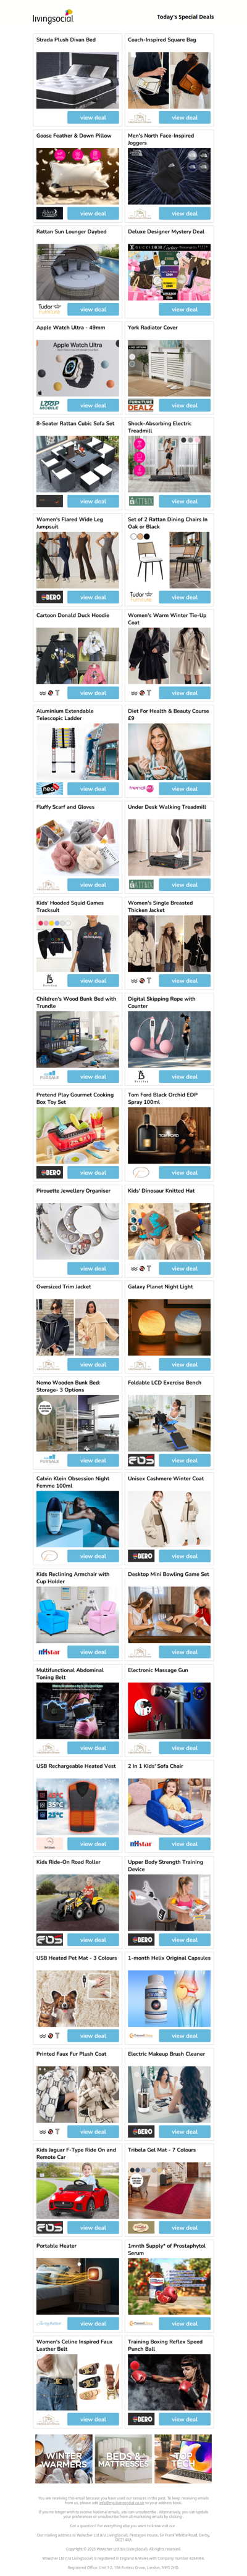Image resolution: width=247 pixels, height=2576 pixels.
Task: View deal for Strada Plush Divan Bed
Action: [x=93, y=117]
